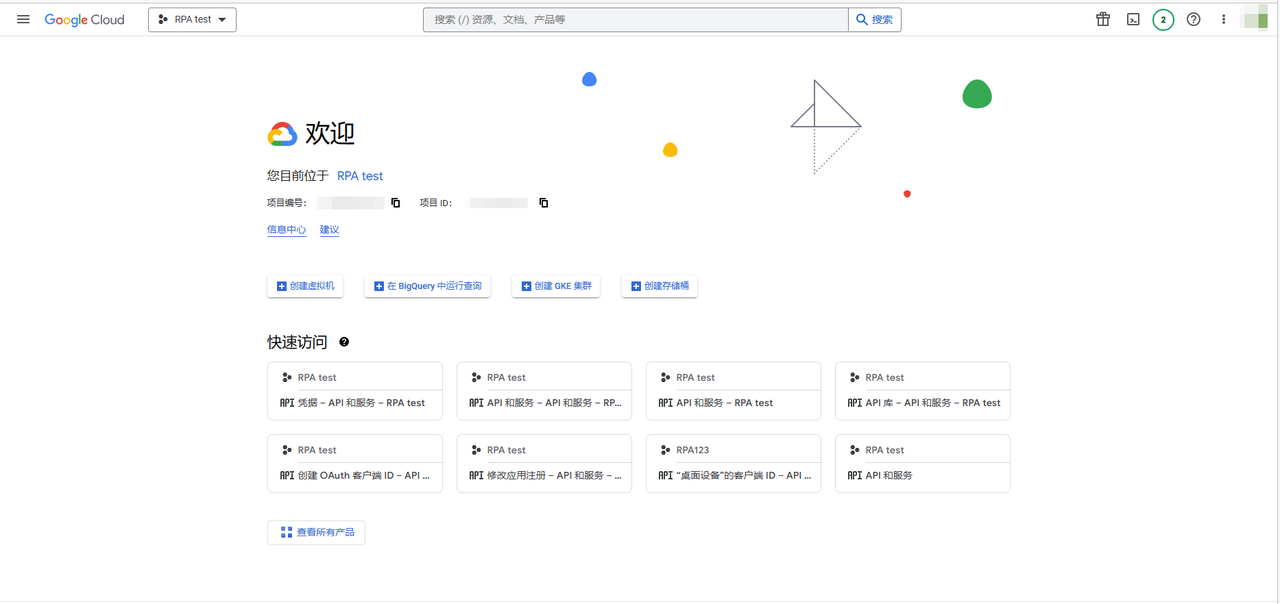This screenshot has height=604, width=1280.
Task: Click the 搜索 search button
Action: (x=875, y=19)
